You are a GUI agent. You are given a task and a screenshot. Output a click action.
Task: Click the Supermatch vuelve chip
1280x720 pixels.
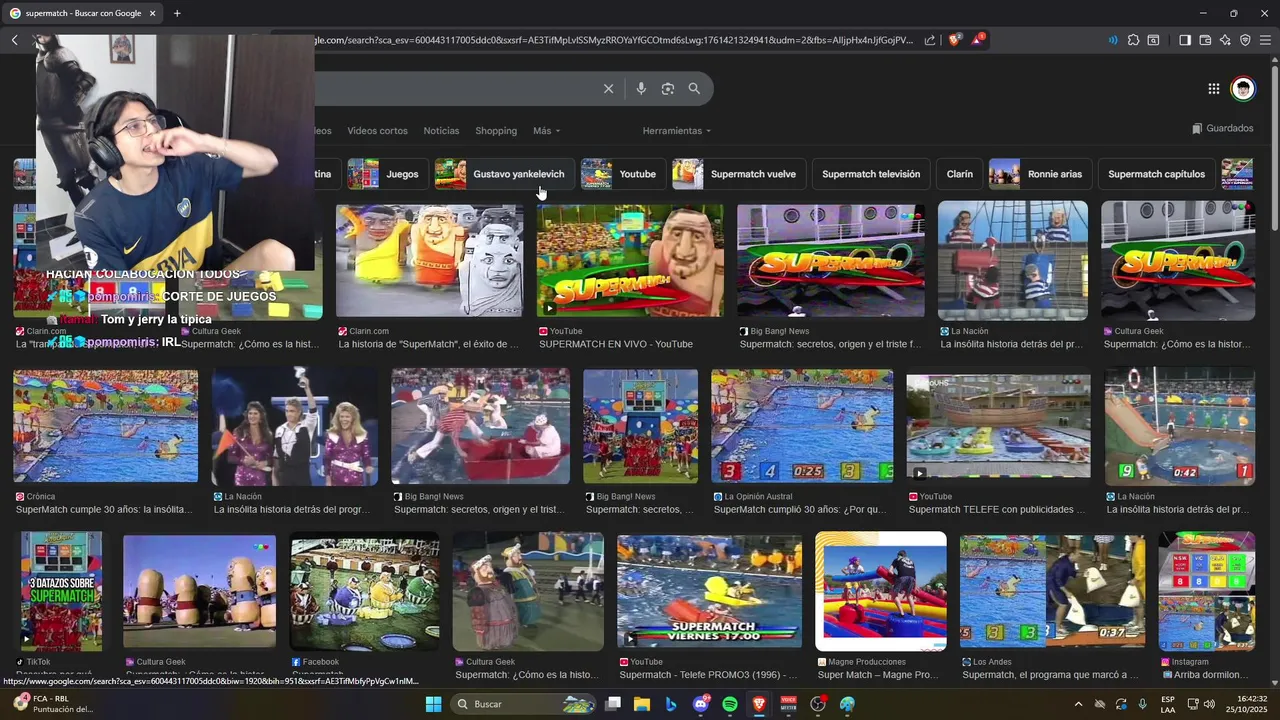[739, 174]
